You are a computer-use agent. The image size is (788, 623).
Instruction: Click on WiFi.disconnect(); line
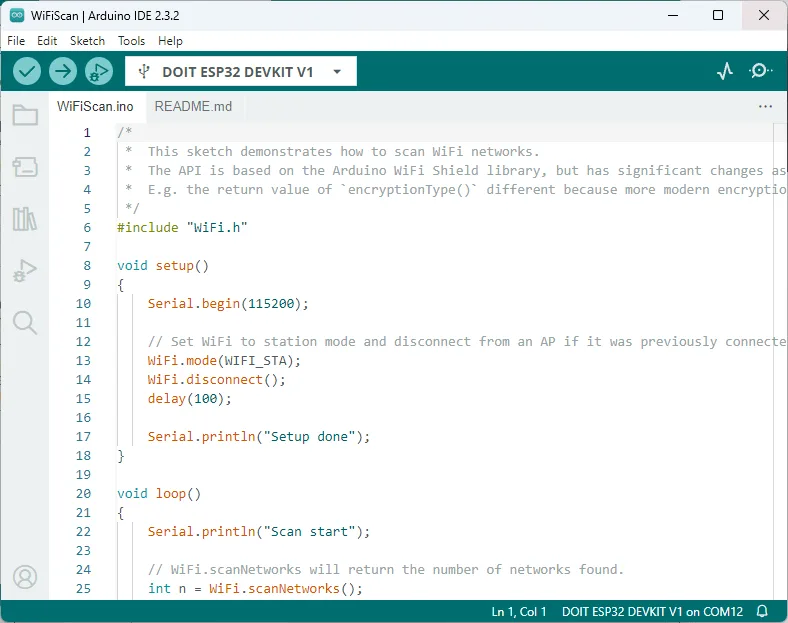coord(216,379)
